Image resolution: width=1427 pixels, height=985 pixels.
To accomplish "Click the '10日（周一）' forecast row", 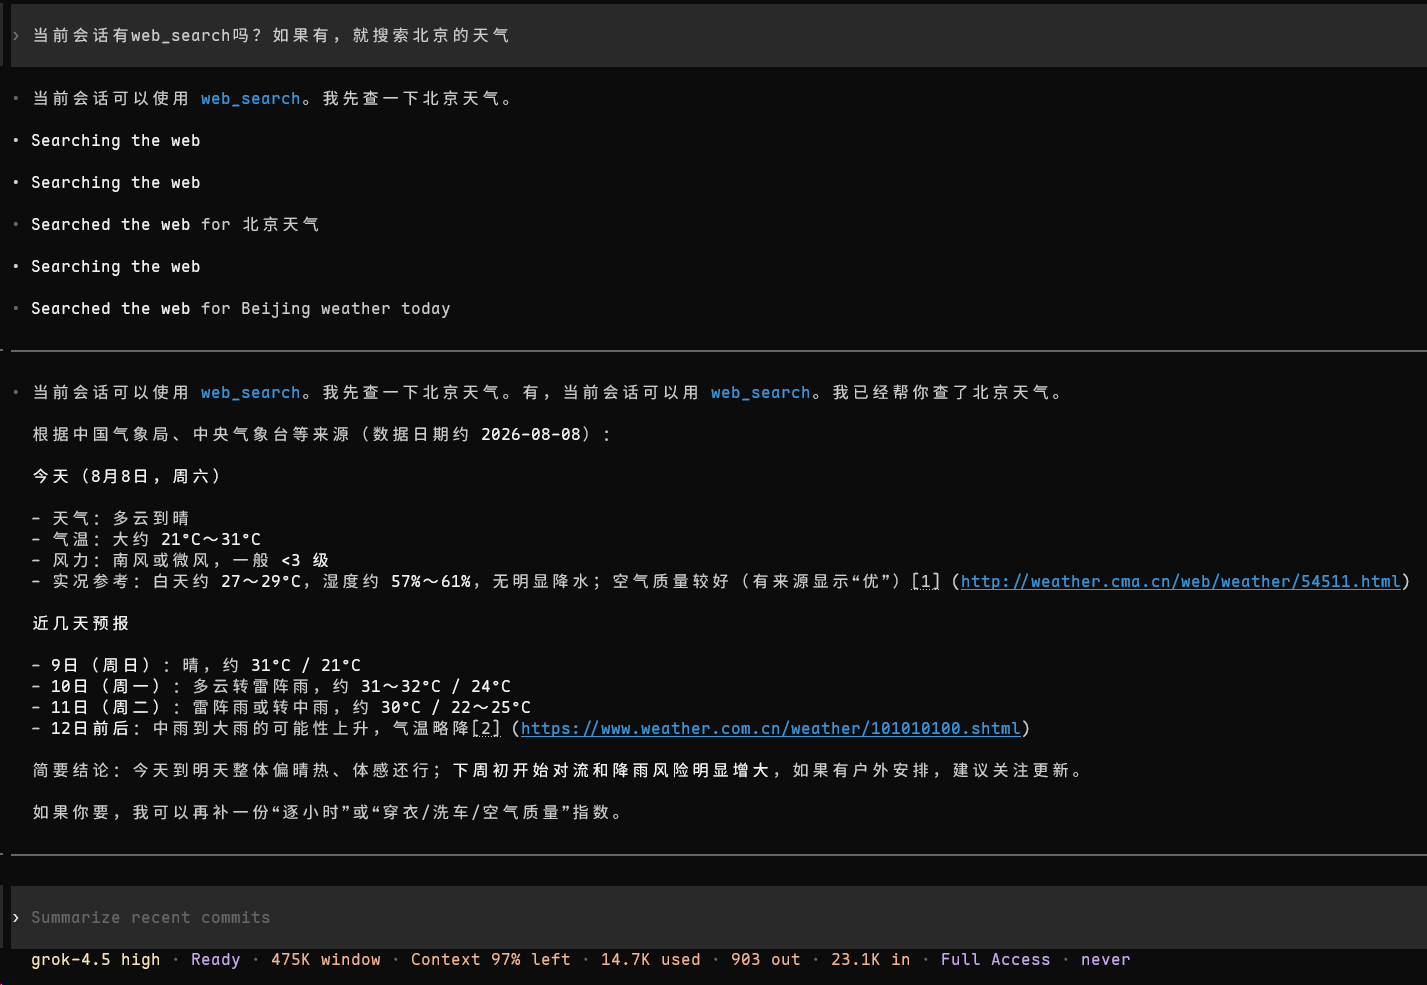I will click(x=271, y=687).
